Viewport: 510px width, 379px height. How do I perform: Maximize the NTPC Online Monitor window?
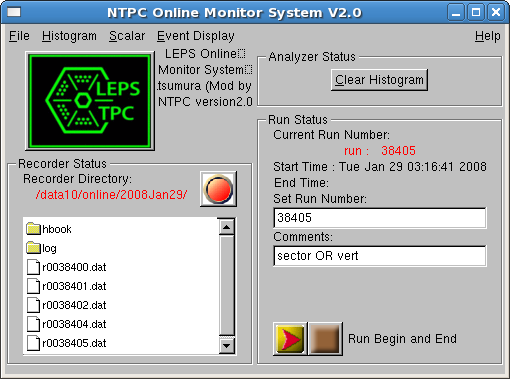[x=476, y=13]
